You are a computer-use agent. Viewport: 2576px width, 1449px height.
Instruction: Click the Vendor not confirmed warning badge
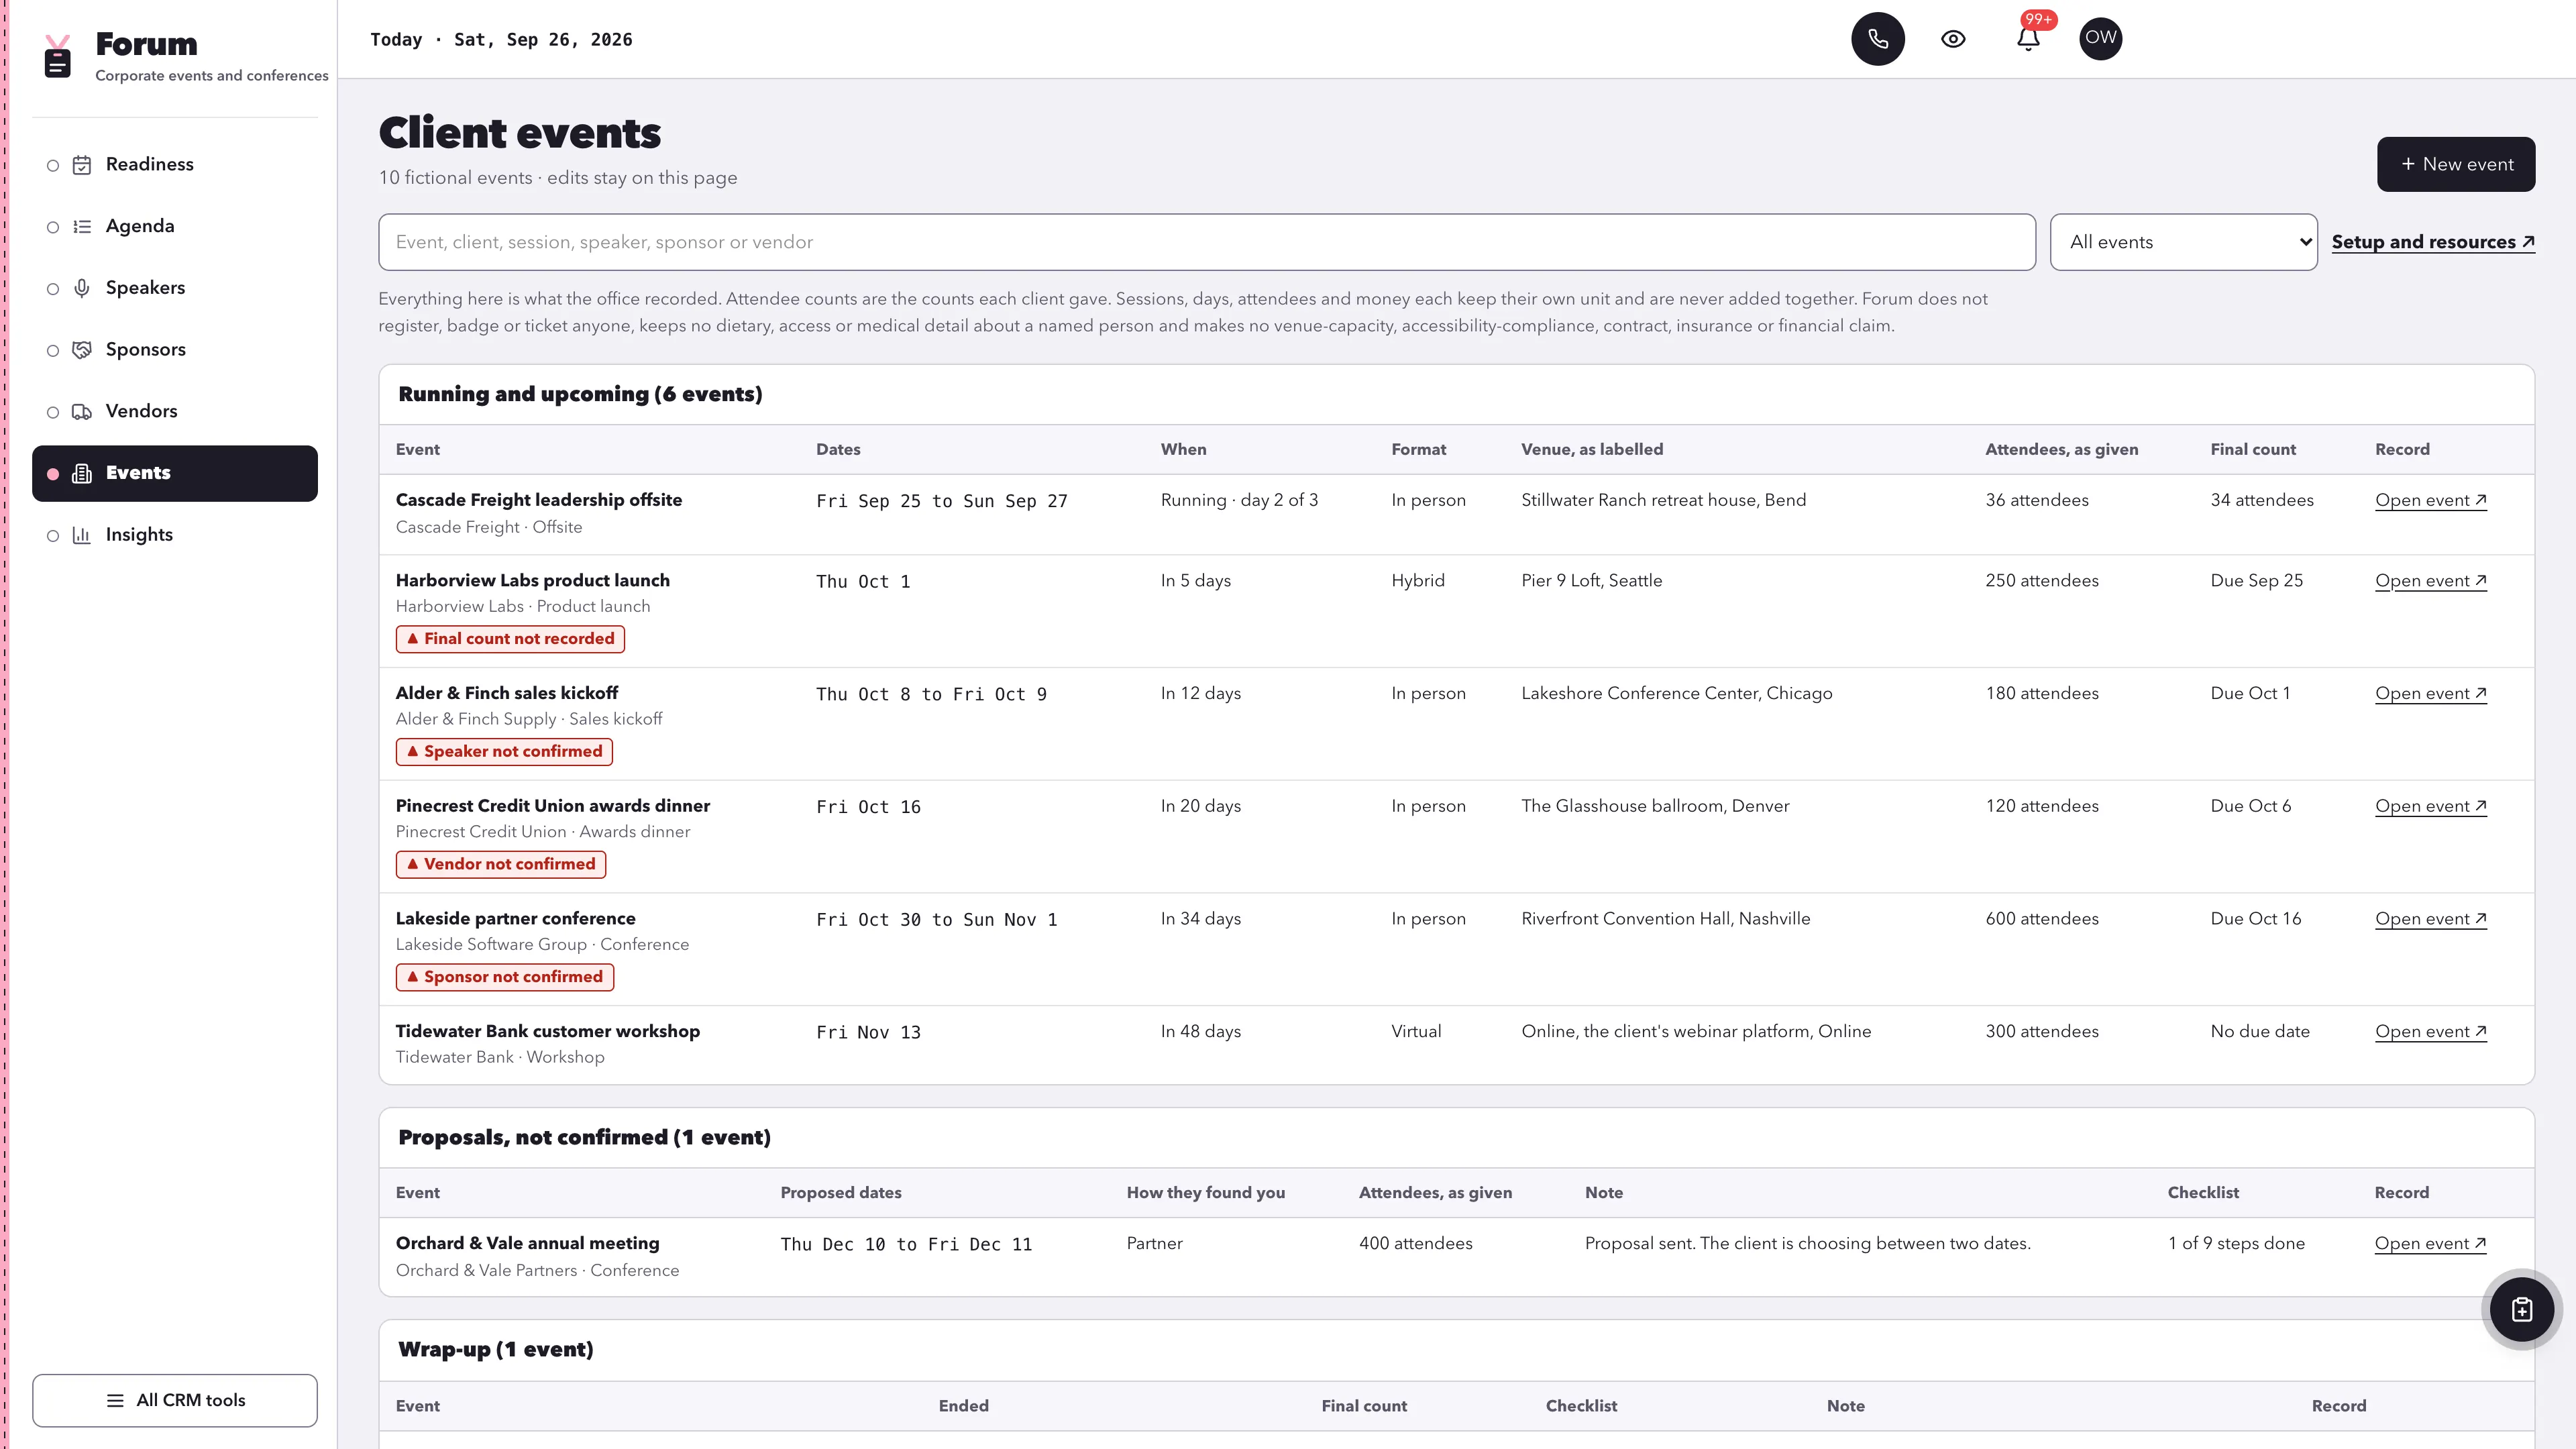(x=500, y=864)
